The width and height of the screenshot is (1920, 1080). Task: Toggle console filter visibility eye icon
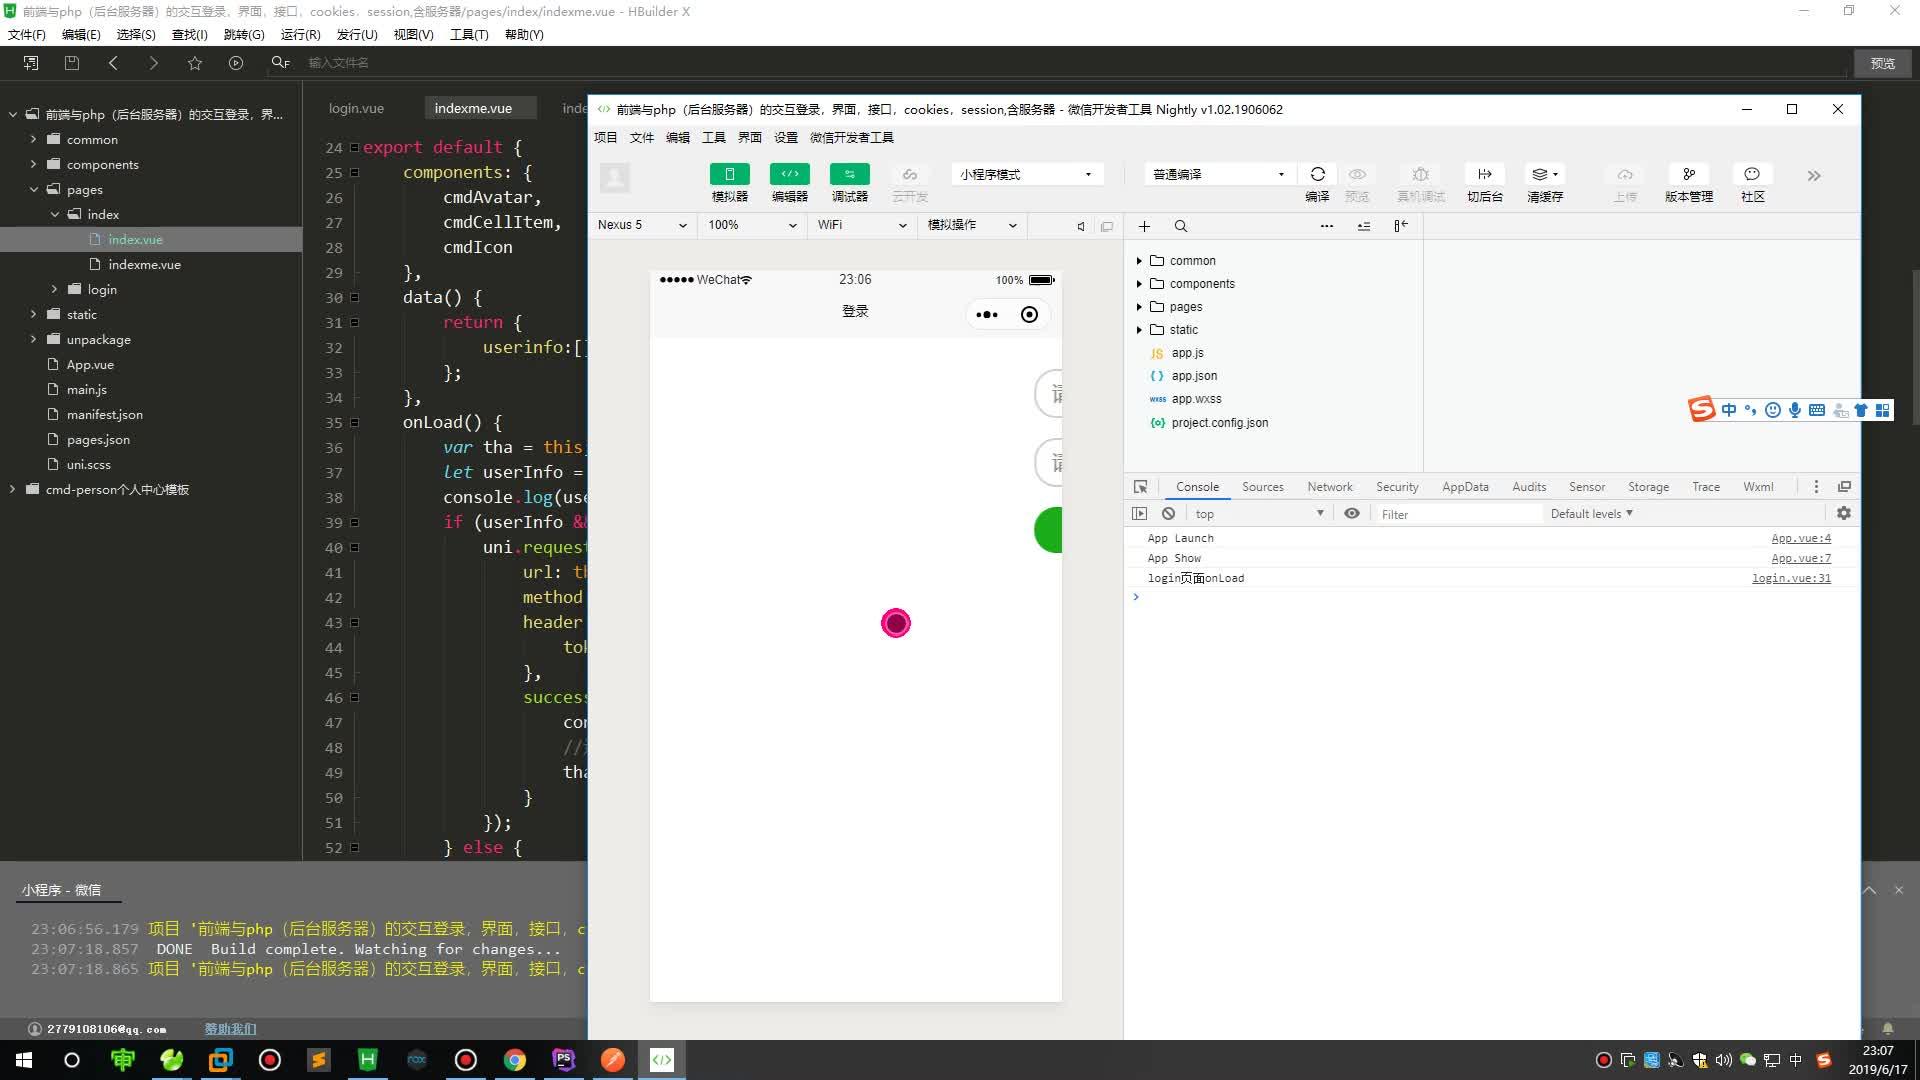1352,513
